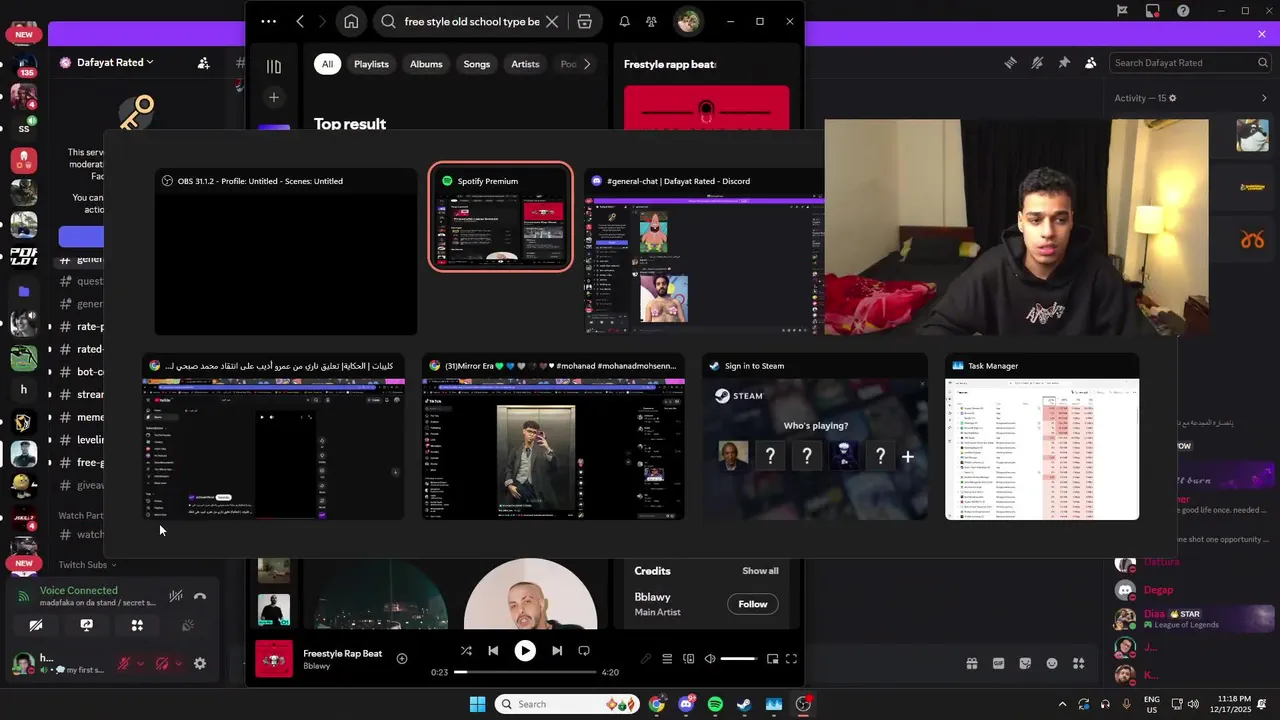The image size is (1280, 720).
Task: Open Discord User Settings gear
Action: tap(200, 663)
